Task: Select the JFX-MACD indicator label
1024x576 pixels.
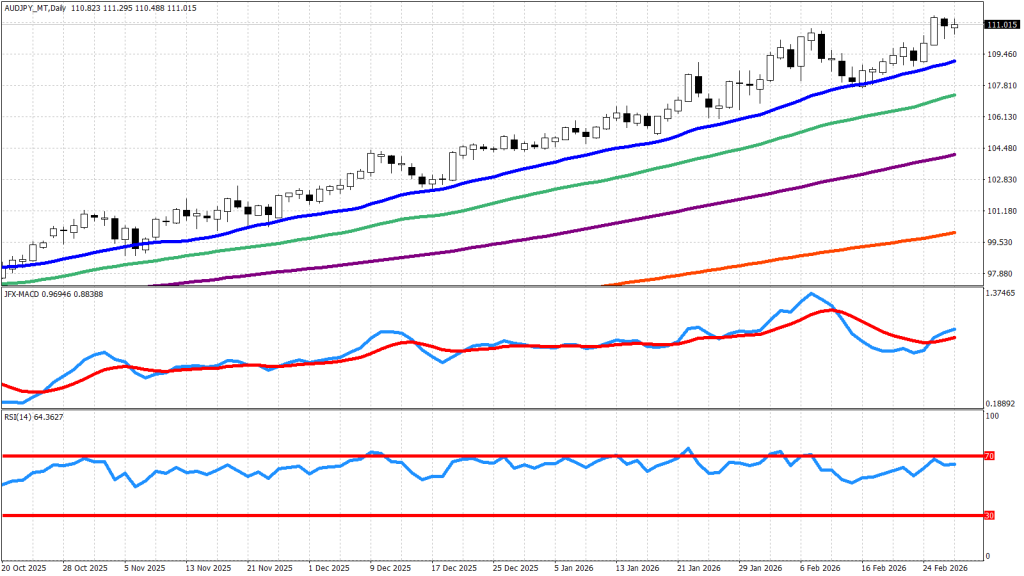Action: 26,293
